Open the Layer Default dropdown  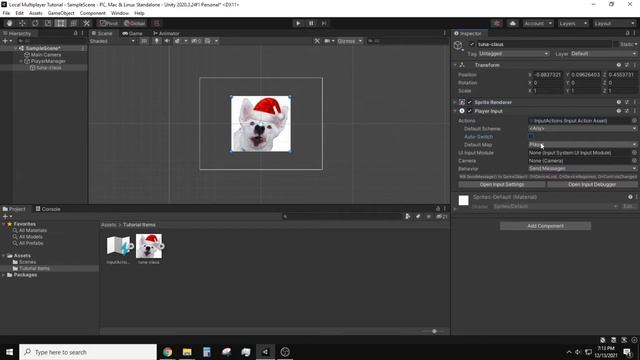pos(603,53)
